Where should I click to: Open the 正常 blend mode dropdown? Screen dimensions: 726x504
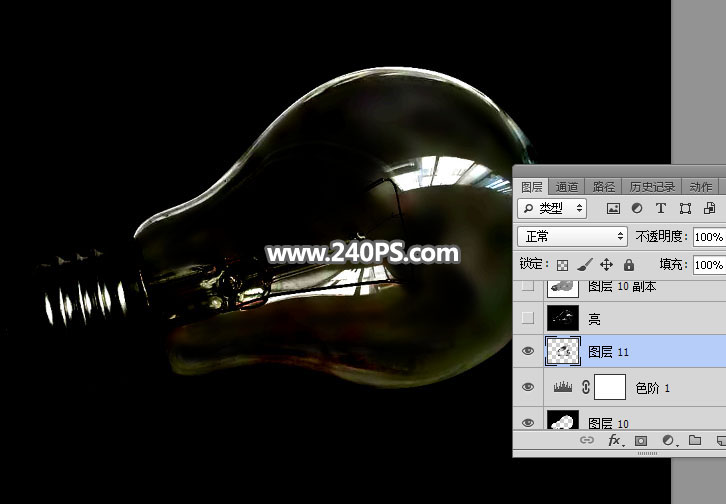pos(572,237)
